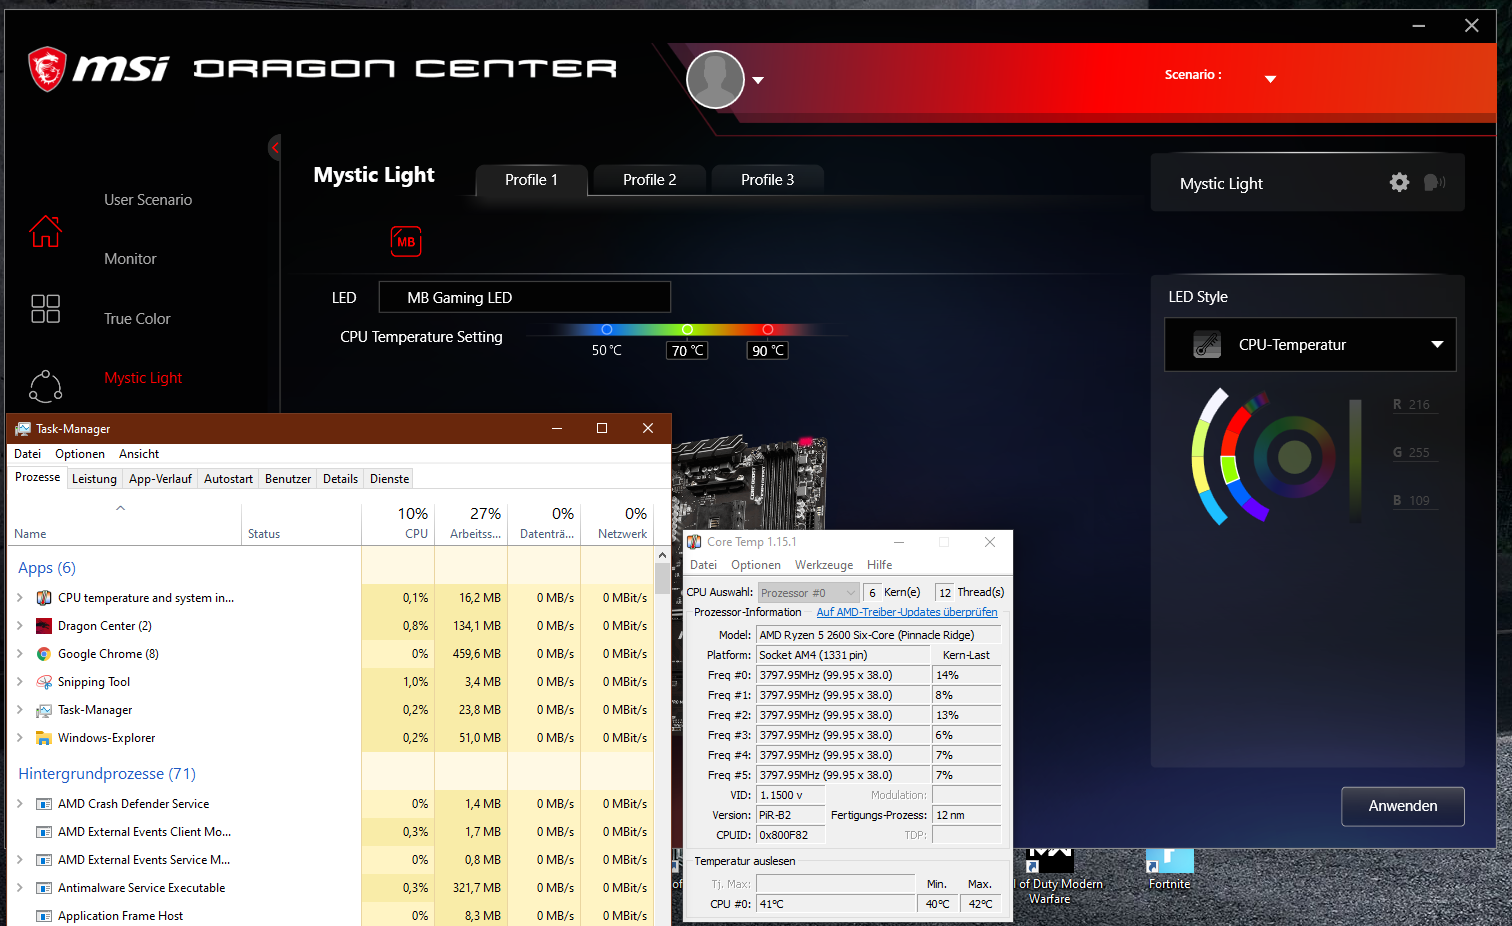1512x926 pixels.
Task: Sort processes by CPU column header
Action: coord(398,522)
